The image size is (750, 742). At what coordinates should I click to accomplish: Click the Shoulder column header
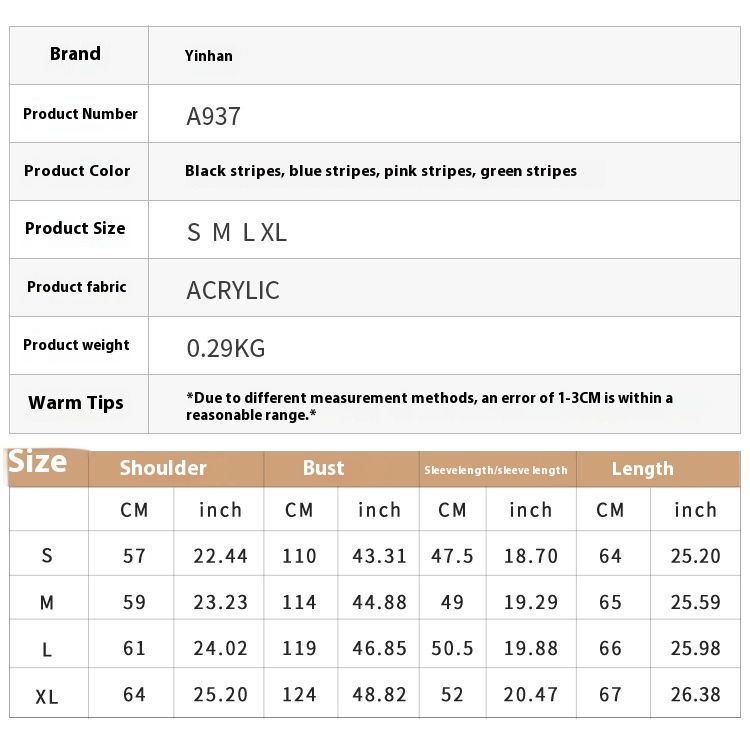point(163,468)
